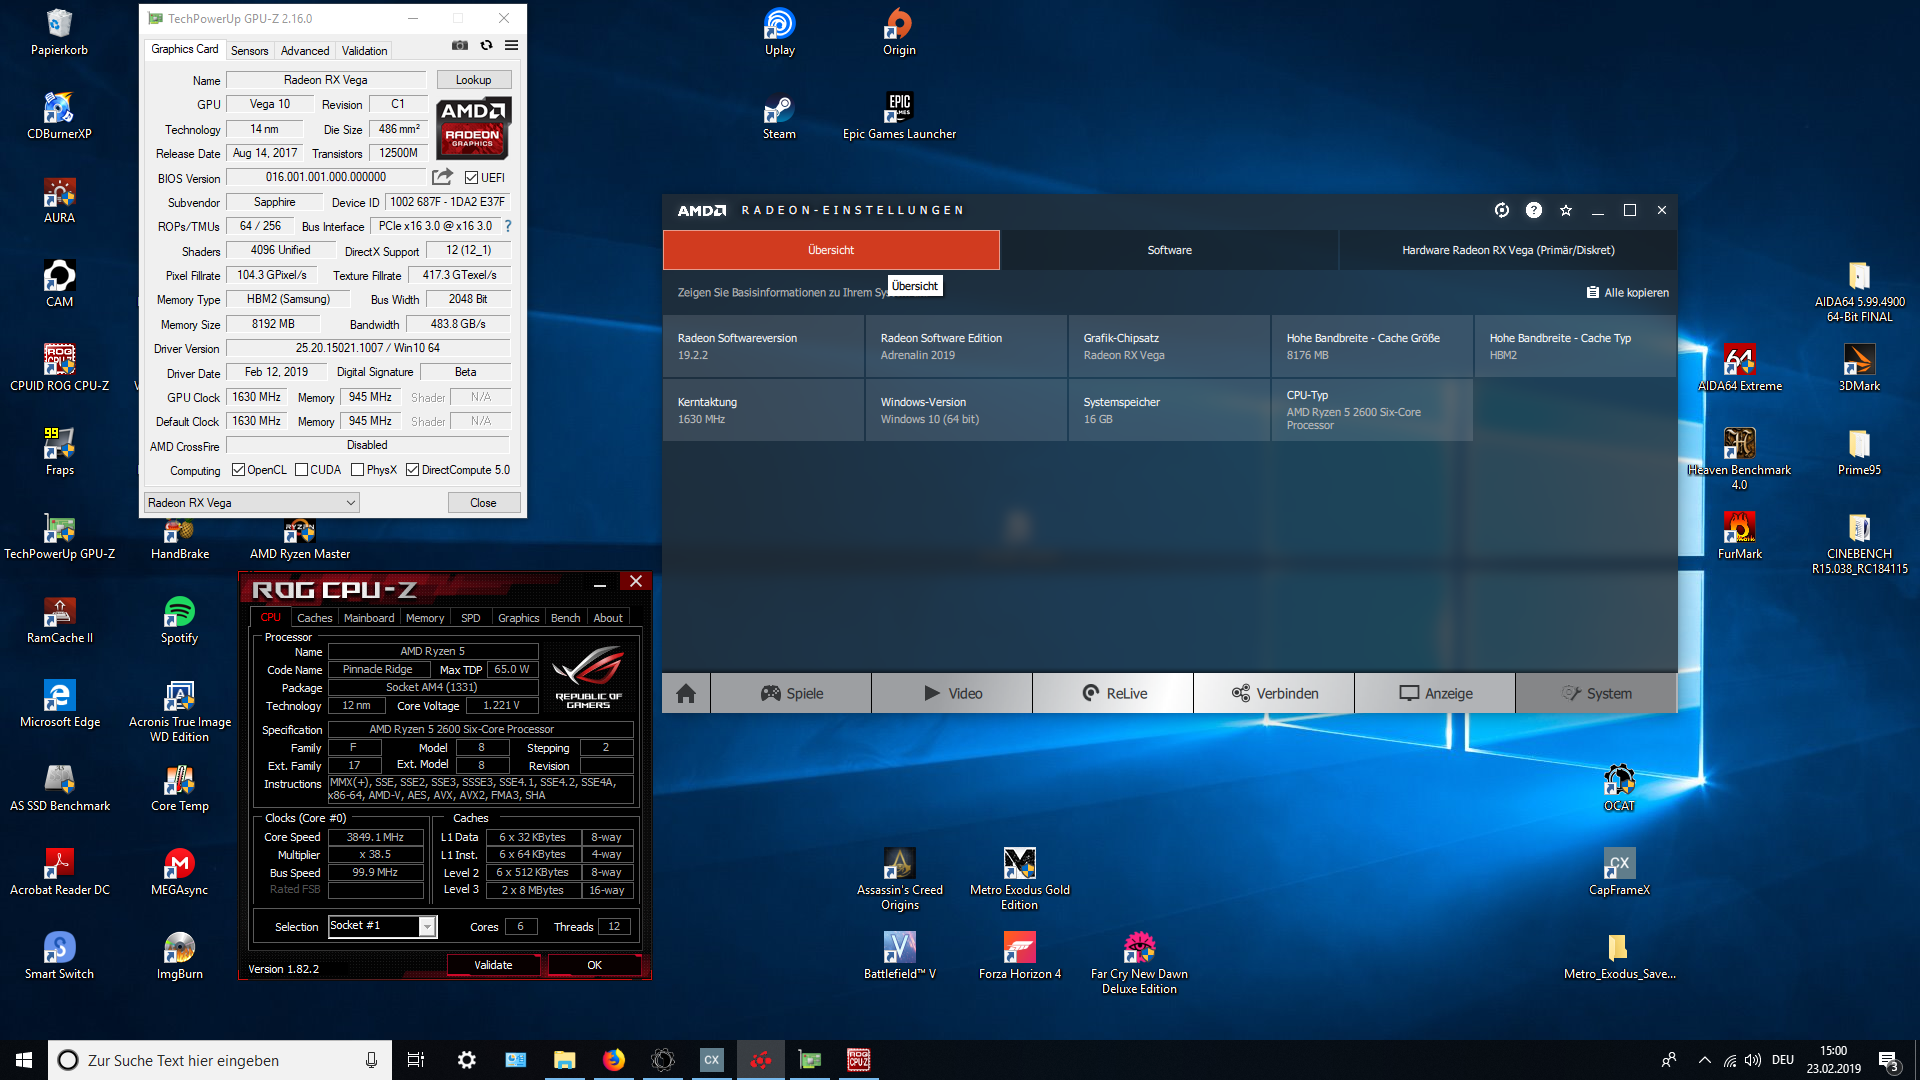
Task: Click the Radeon settings help question icon
Action: click(1533, 210)
